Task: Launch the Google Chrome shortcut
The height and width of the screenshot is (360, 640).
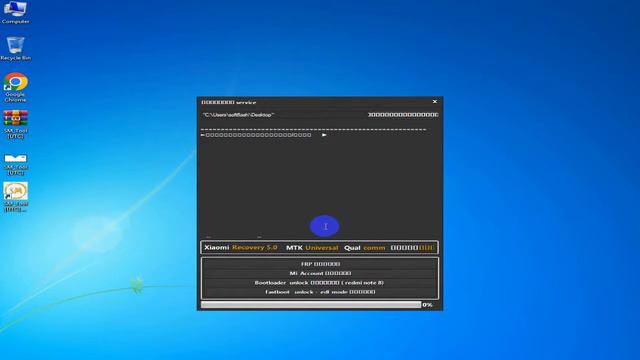Action: [16, 87]
